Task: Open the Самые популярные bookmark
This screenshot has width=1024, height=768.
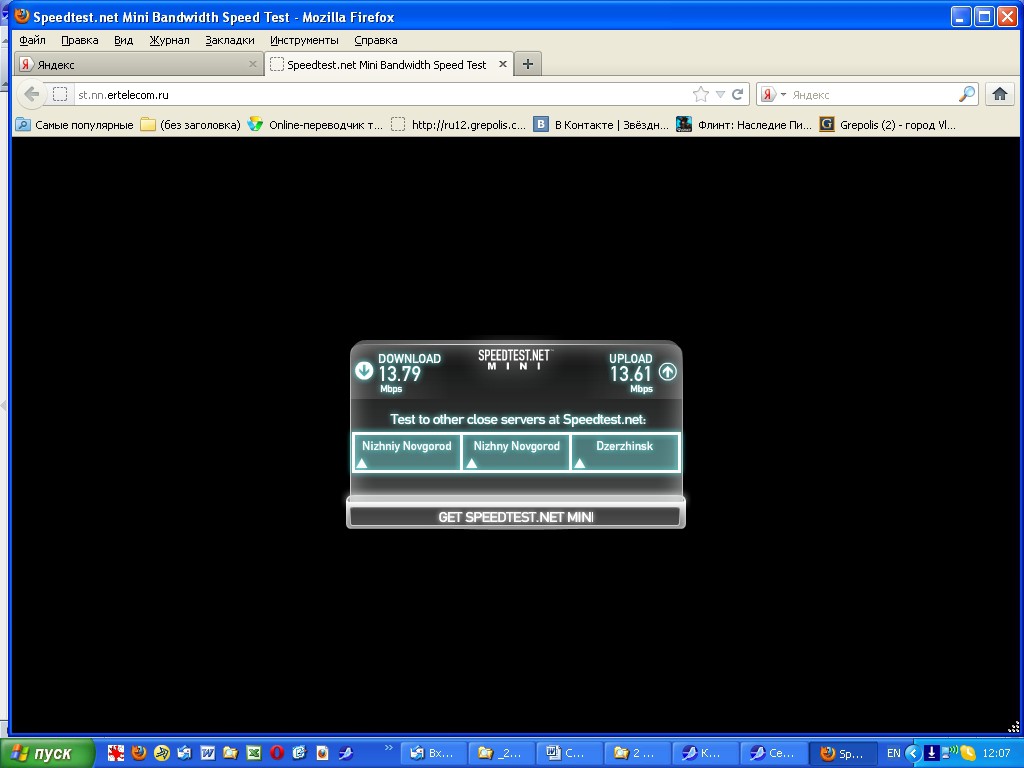Action: click(74, 125)
